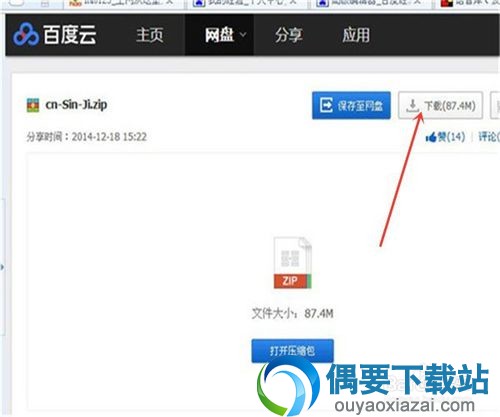Select the 网盘 tab
The height and width of the screenshot is (417, 500).
[x=219, y=35]
